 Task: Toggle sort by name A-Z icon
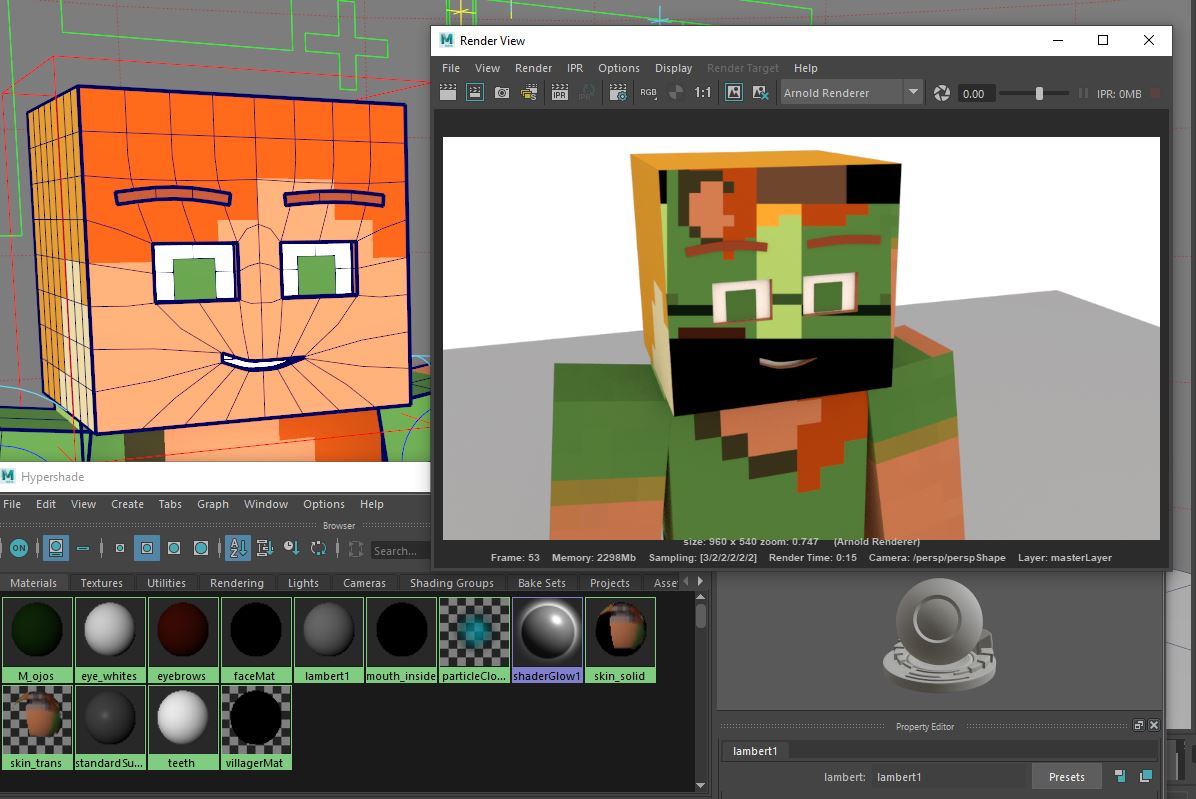[x=238, y=547]
